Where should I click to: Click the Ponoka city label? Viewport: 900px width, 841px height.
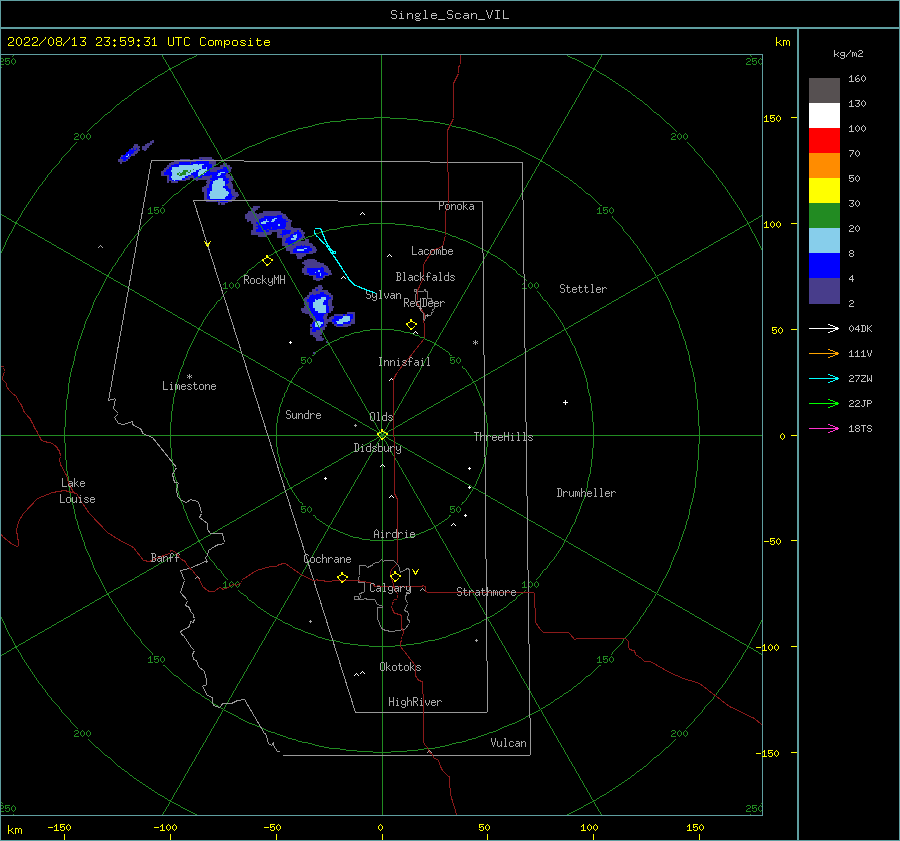456,206
